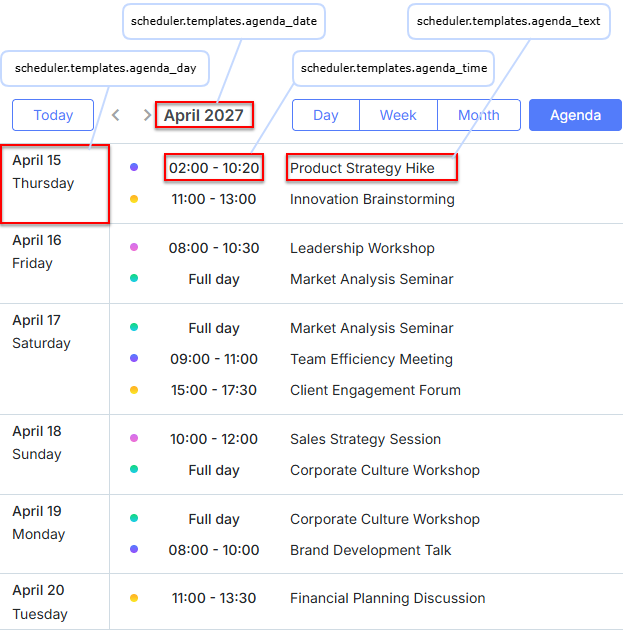This screenshot has height=630, width=623.
Task: Open the Client Engagement Forum event
Action: 375,390
